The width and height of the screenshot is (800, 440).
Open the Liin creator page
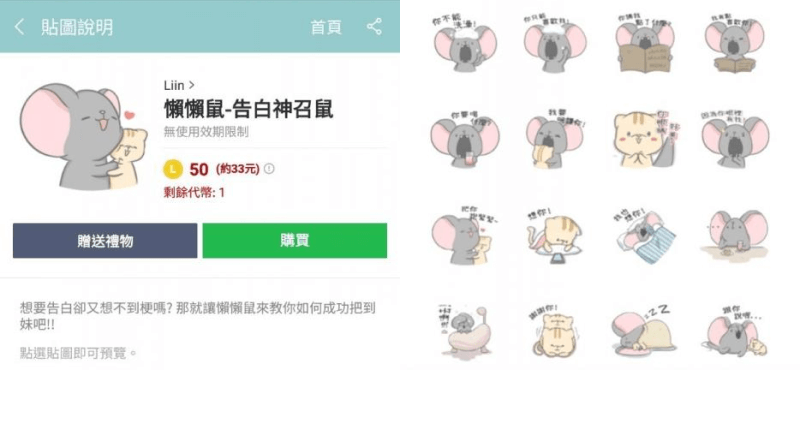pos(179,85)
